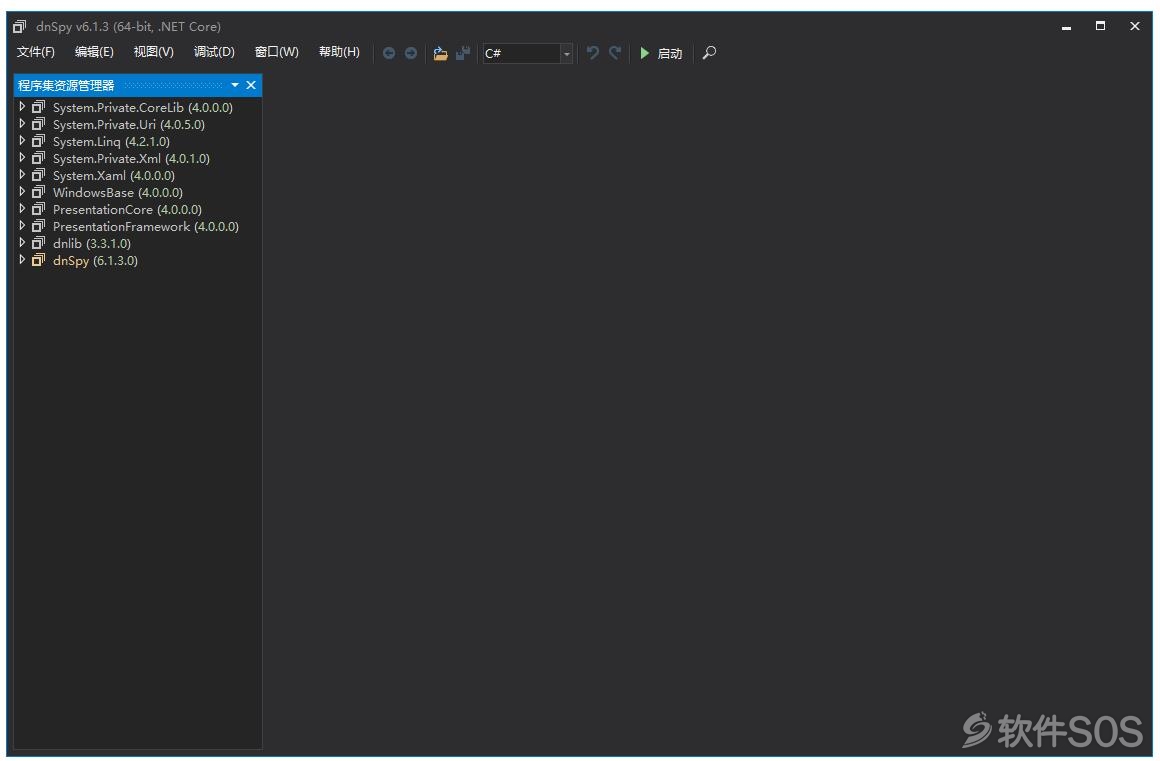
Task: Click the System.Private.CoreLib assembly icon
Action: point(38,107)
